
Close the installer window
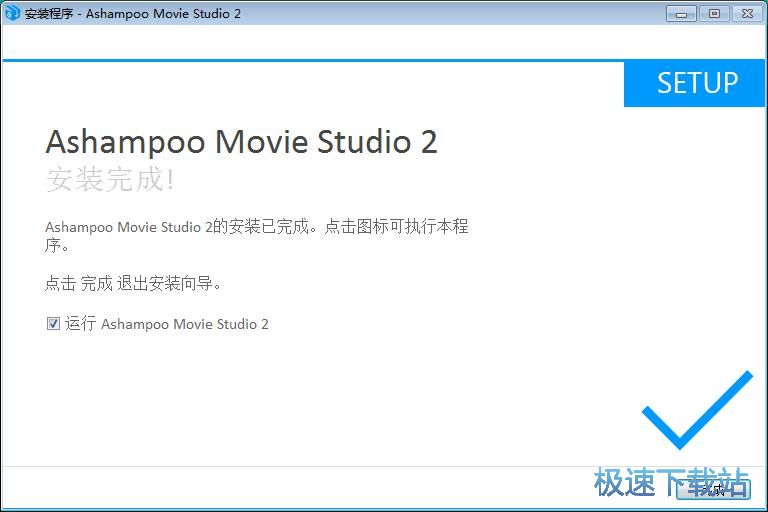pos(747,14)
